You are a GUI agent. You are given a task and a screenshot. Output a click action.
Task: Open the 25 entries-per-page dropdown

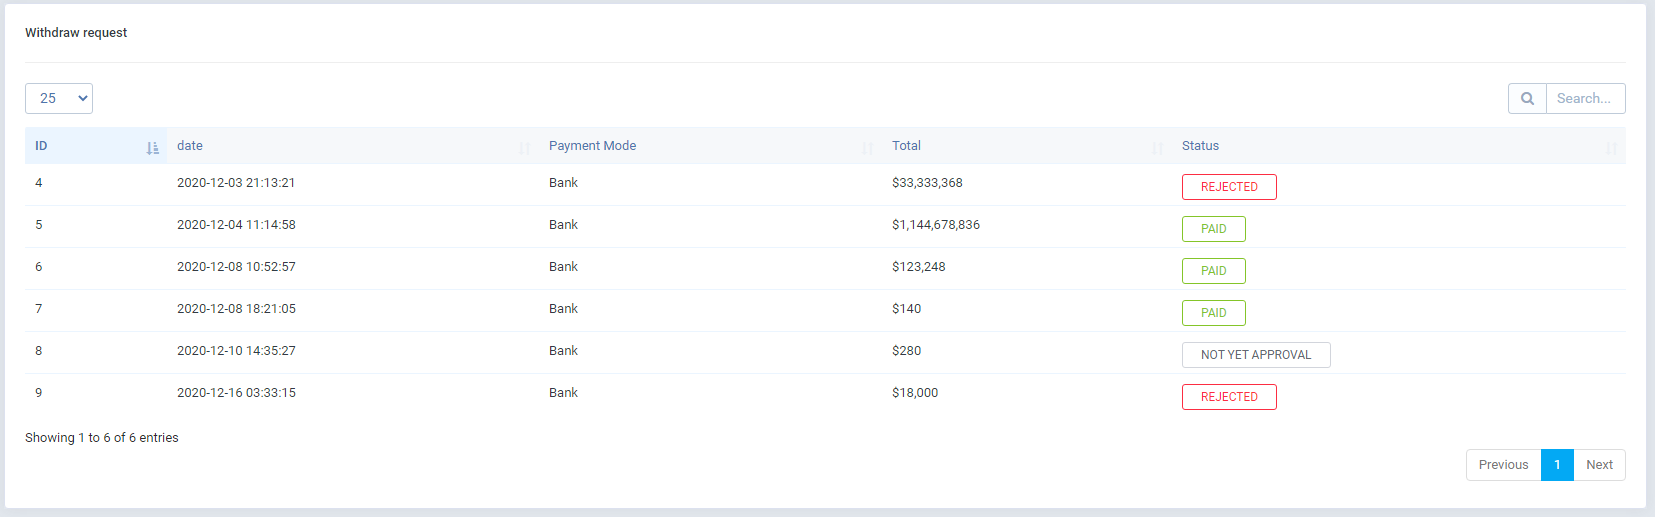59,98
